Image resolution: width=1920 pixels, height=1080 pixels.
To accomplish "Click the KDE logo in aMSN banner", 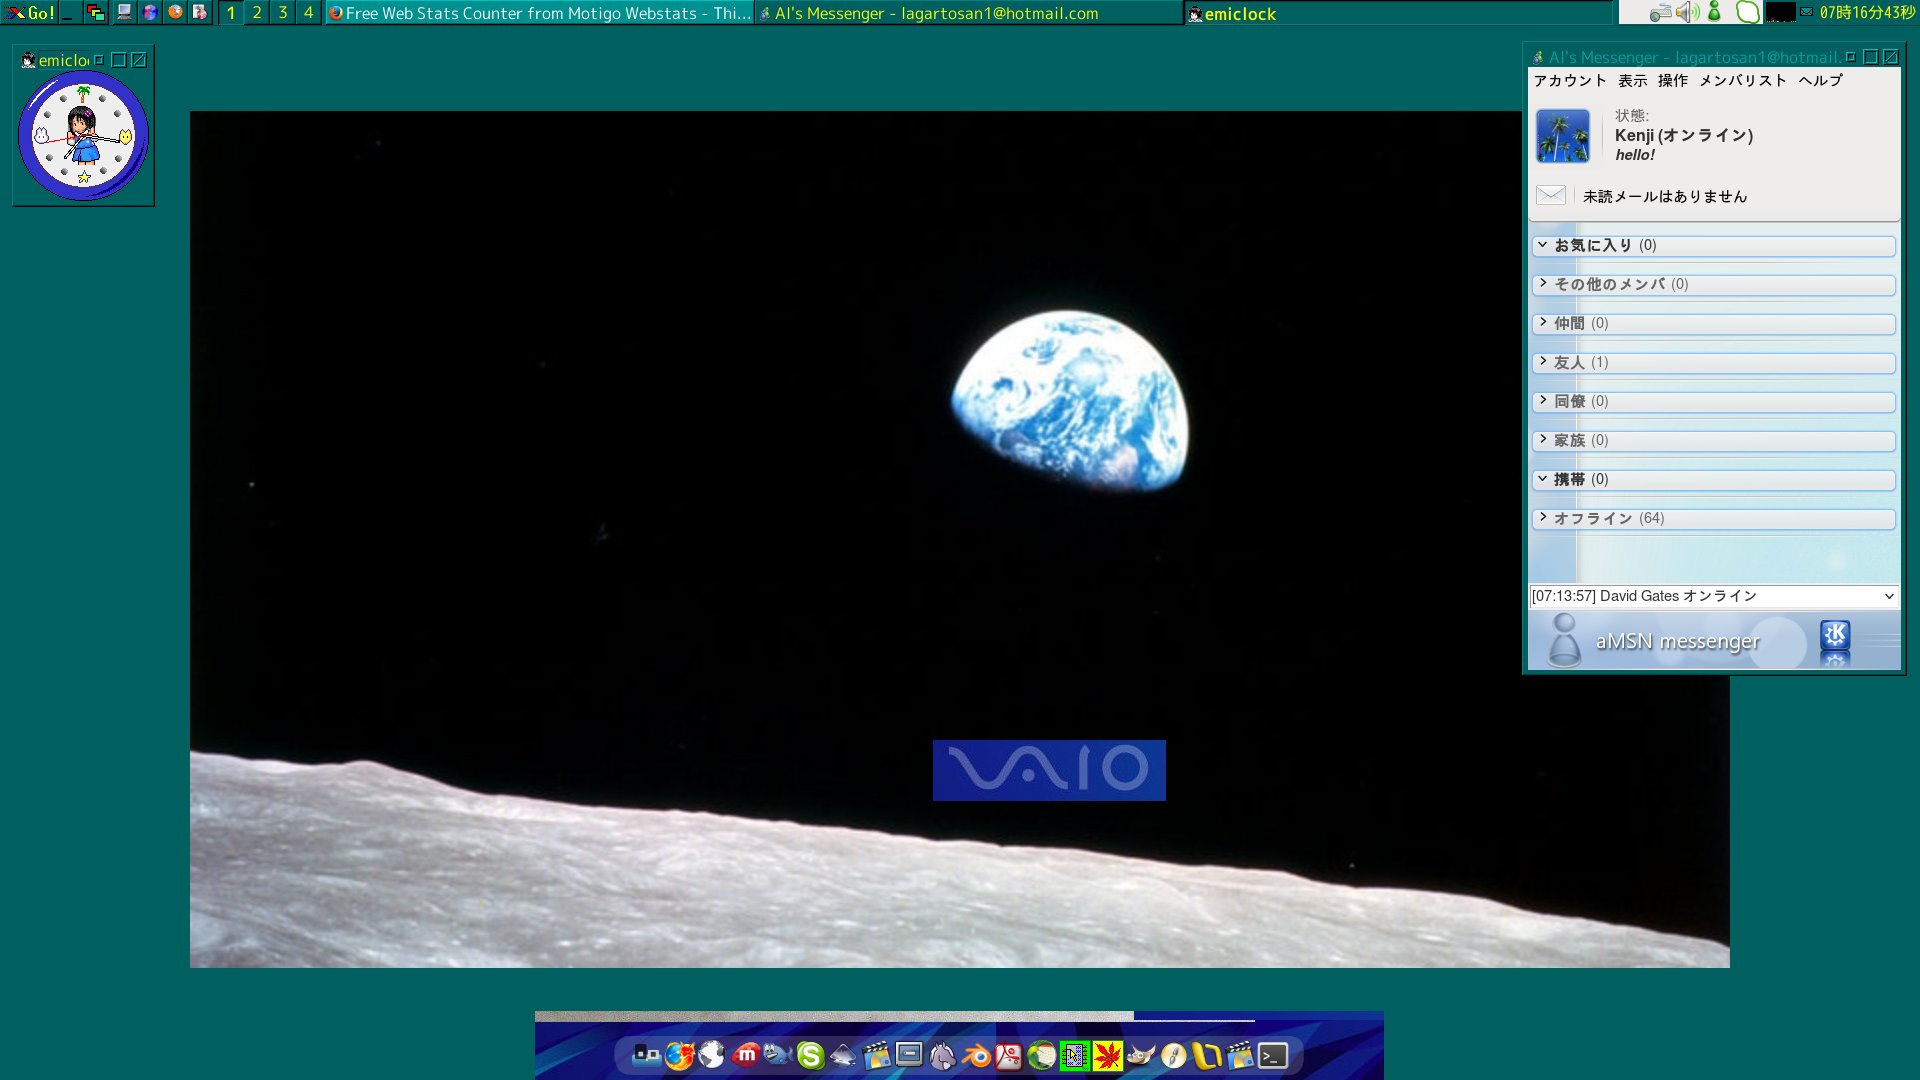I will click(1834, 636).
